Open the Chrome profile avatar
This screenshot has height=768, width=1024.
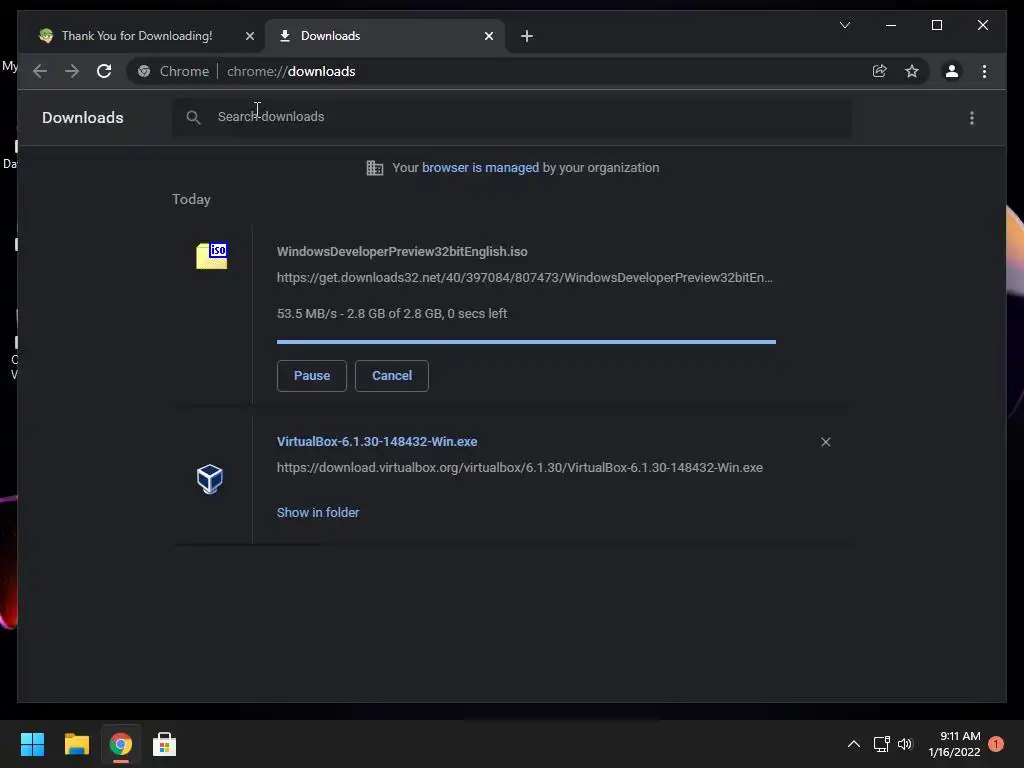952,71
